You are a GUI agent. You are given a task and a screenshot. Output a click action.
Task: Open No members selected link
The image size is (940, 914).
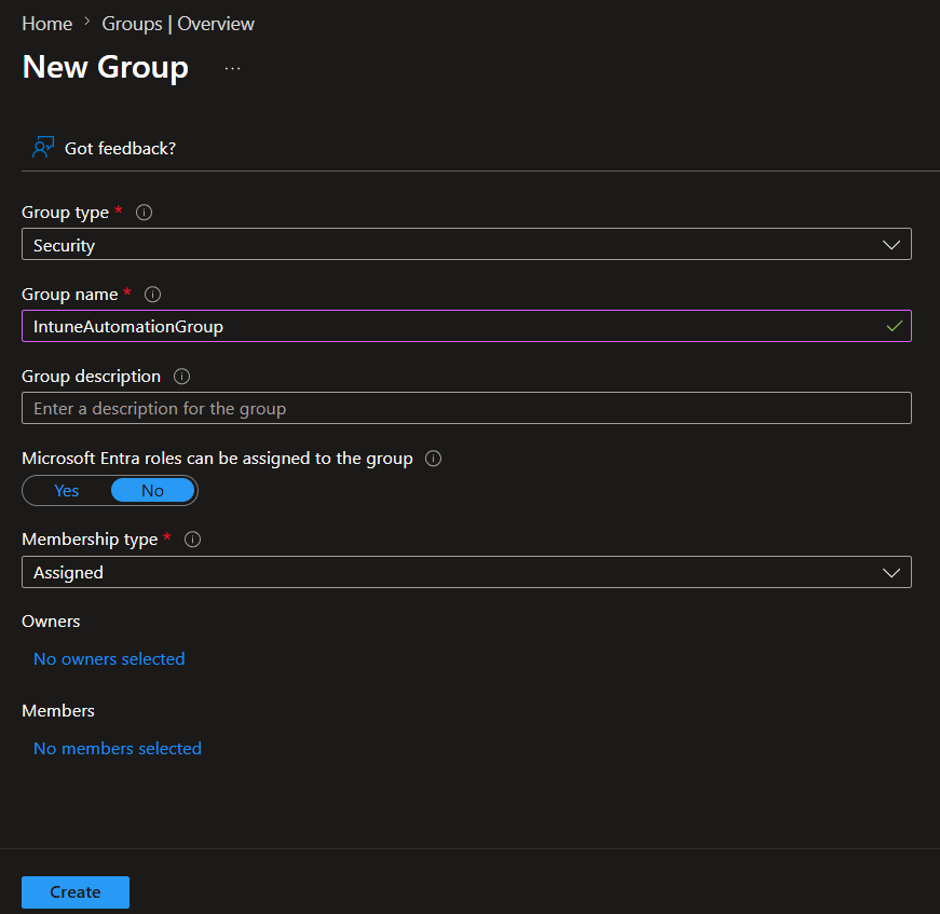pyautogui.click(x=118, y=748)
